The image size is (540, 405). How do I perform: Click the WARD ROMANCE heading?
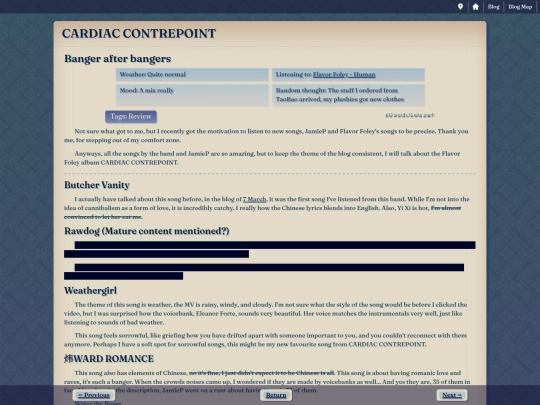[x=109, y=359]
